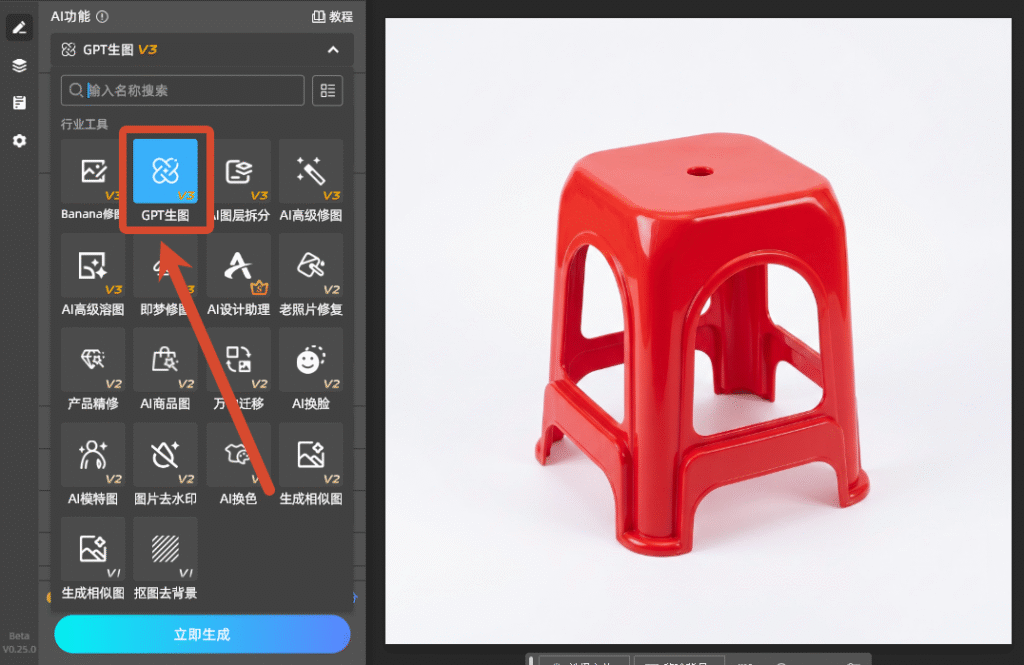Screen dimensions: 1024x665
Task: Collapse the GPT生图 V3 dropdown
Action: [333, 50]
